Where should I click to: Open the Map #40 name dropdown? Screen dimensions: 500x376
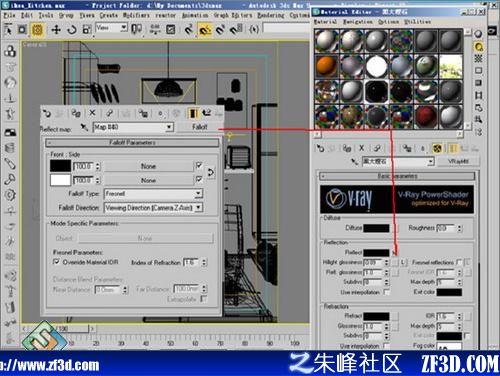(x=133, y=127)
